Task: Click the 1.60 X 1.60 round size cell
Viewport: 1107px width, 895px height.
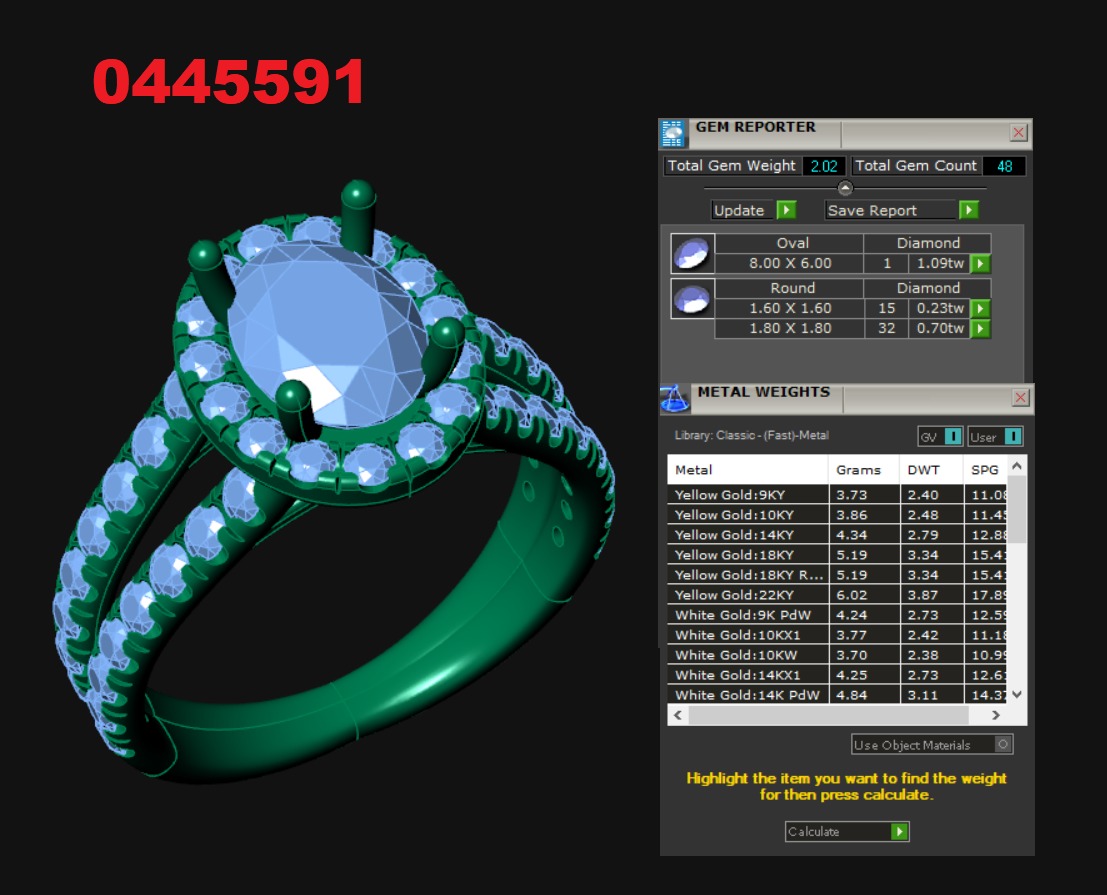Action: pyautogui.click(x=790, y=308)
